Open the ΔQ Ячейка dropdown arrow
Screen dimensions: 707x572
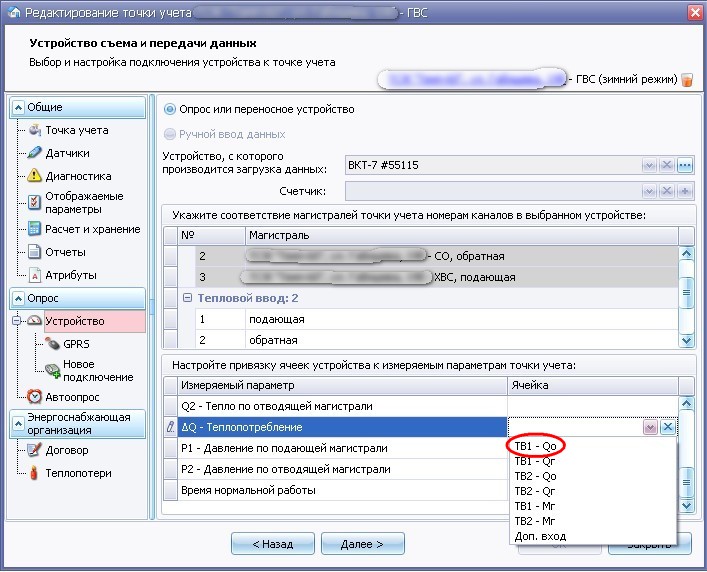point(650,427)
